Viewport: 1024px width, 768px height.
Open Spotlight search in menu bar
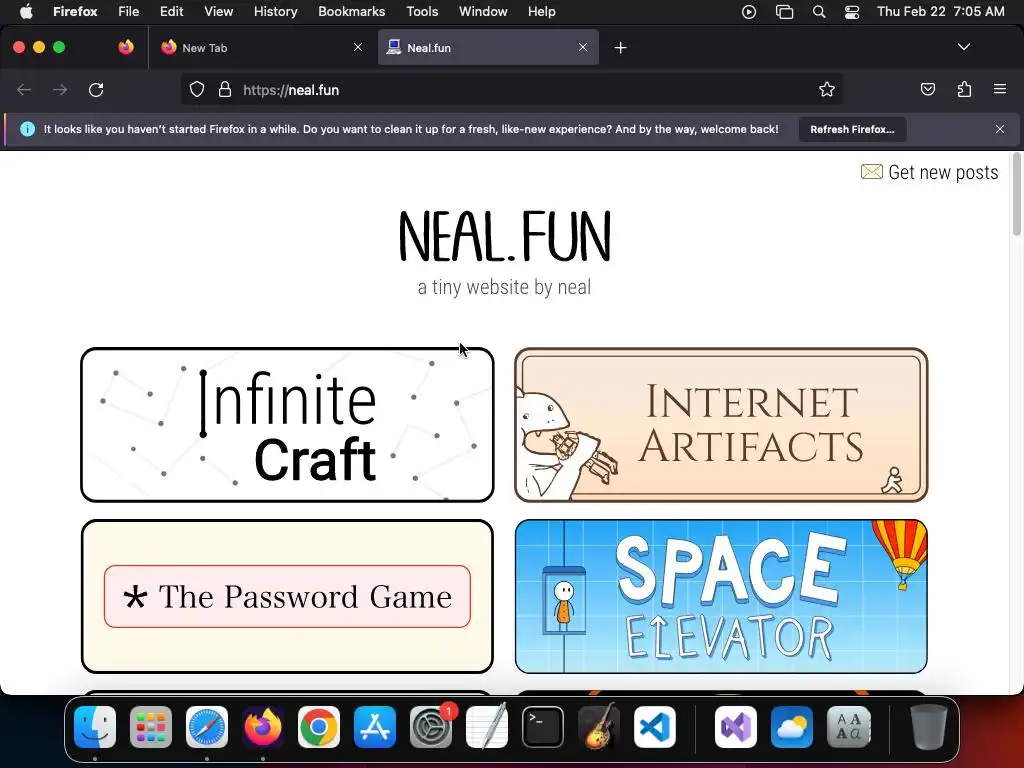pos(818,11)
